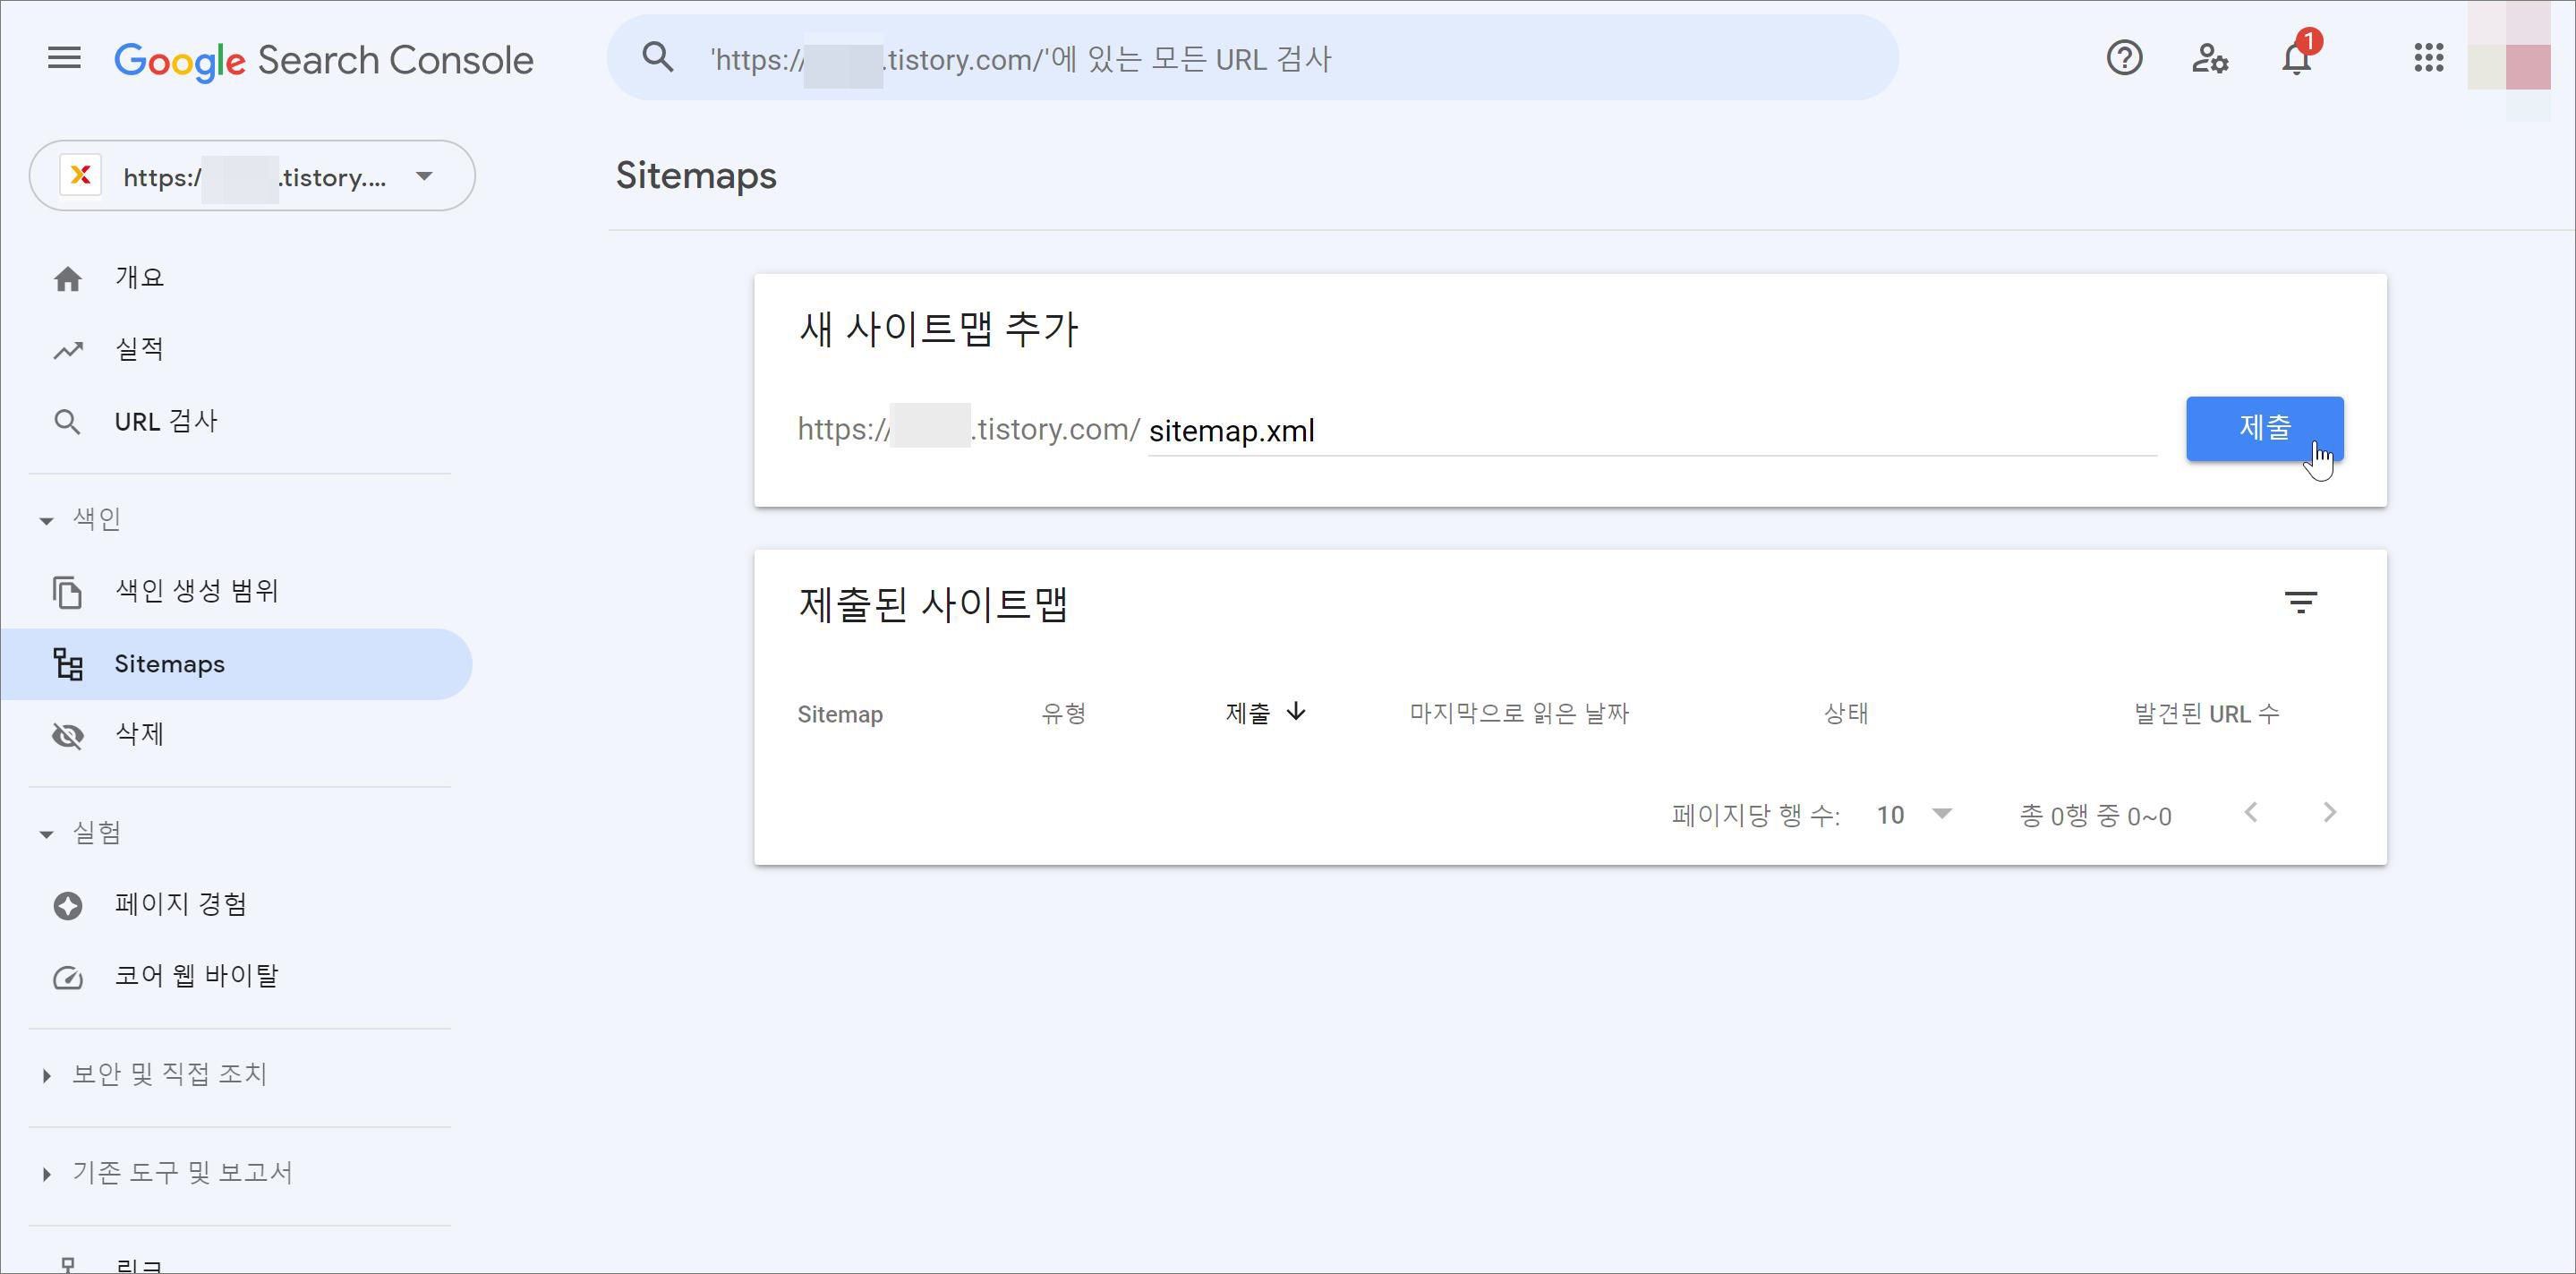Click the sitemap URL input field
Viewport: 2576px width, 1274px height.
coord(1650,431)
